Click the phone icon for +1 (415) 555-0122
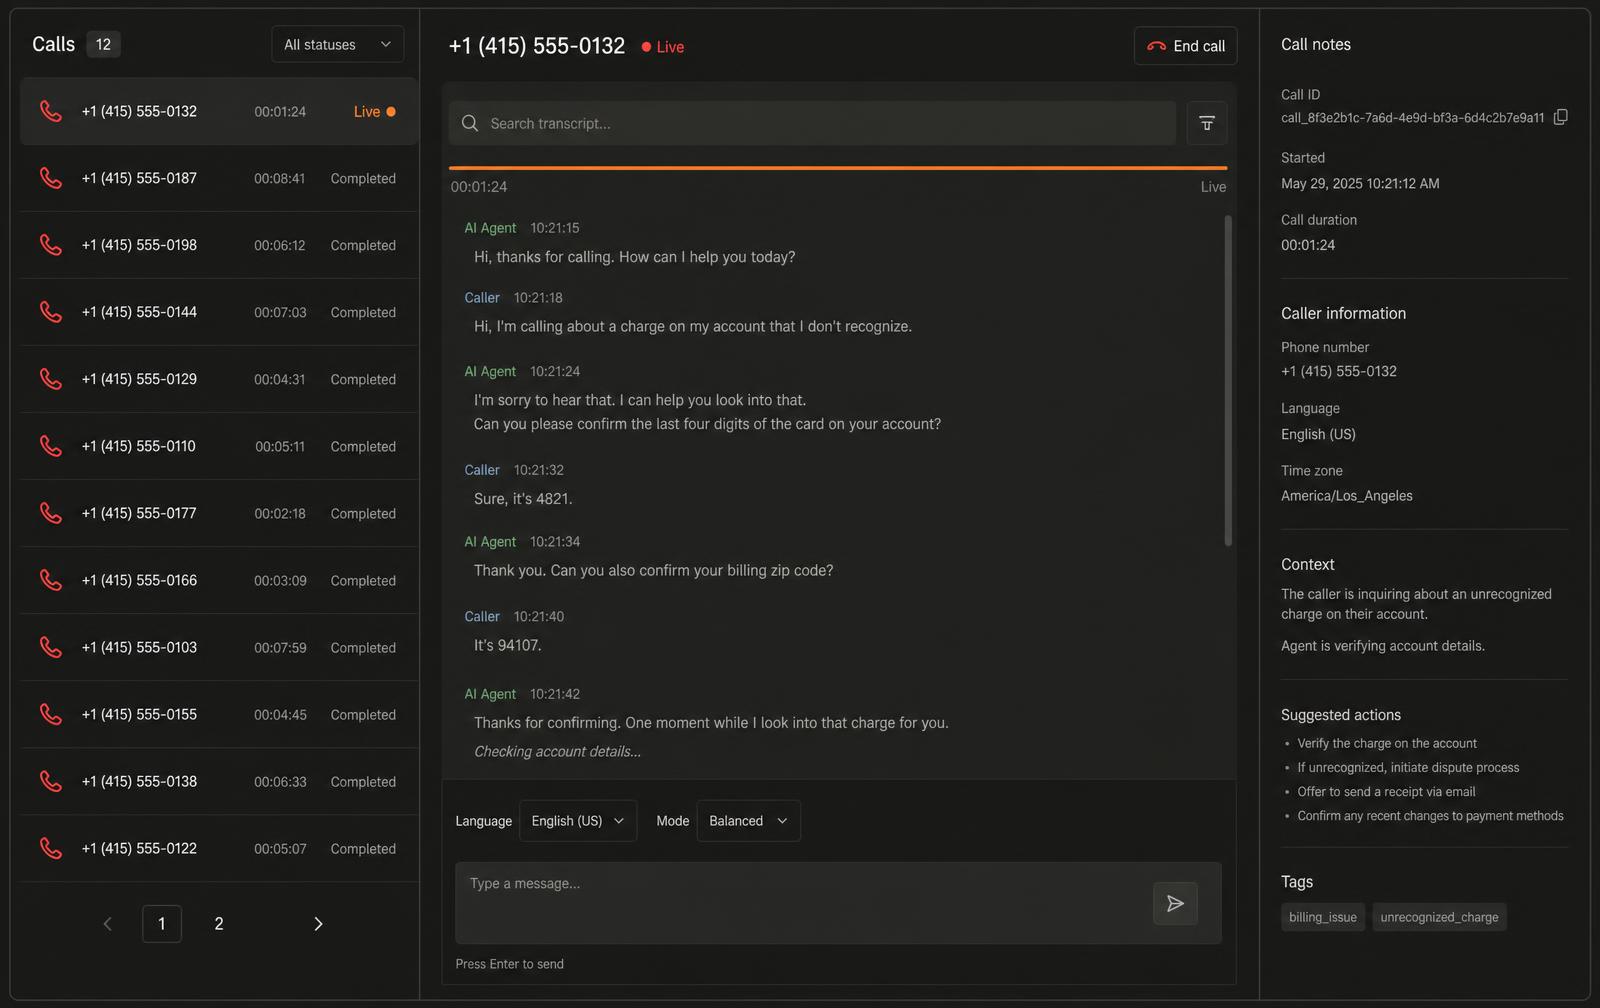This screenshot has height=1008, width=1600. tap(50, 848)
